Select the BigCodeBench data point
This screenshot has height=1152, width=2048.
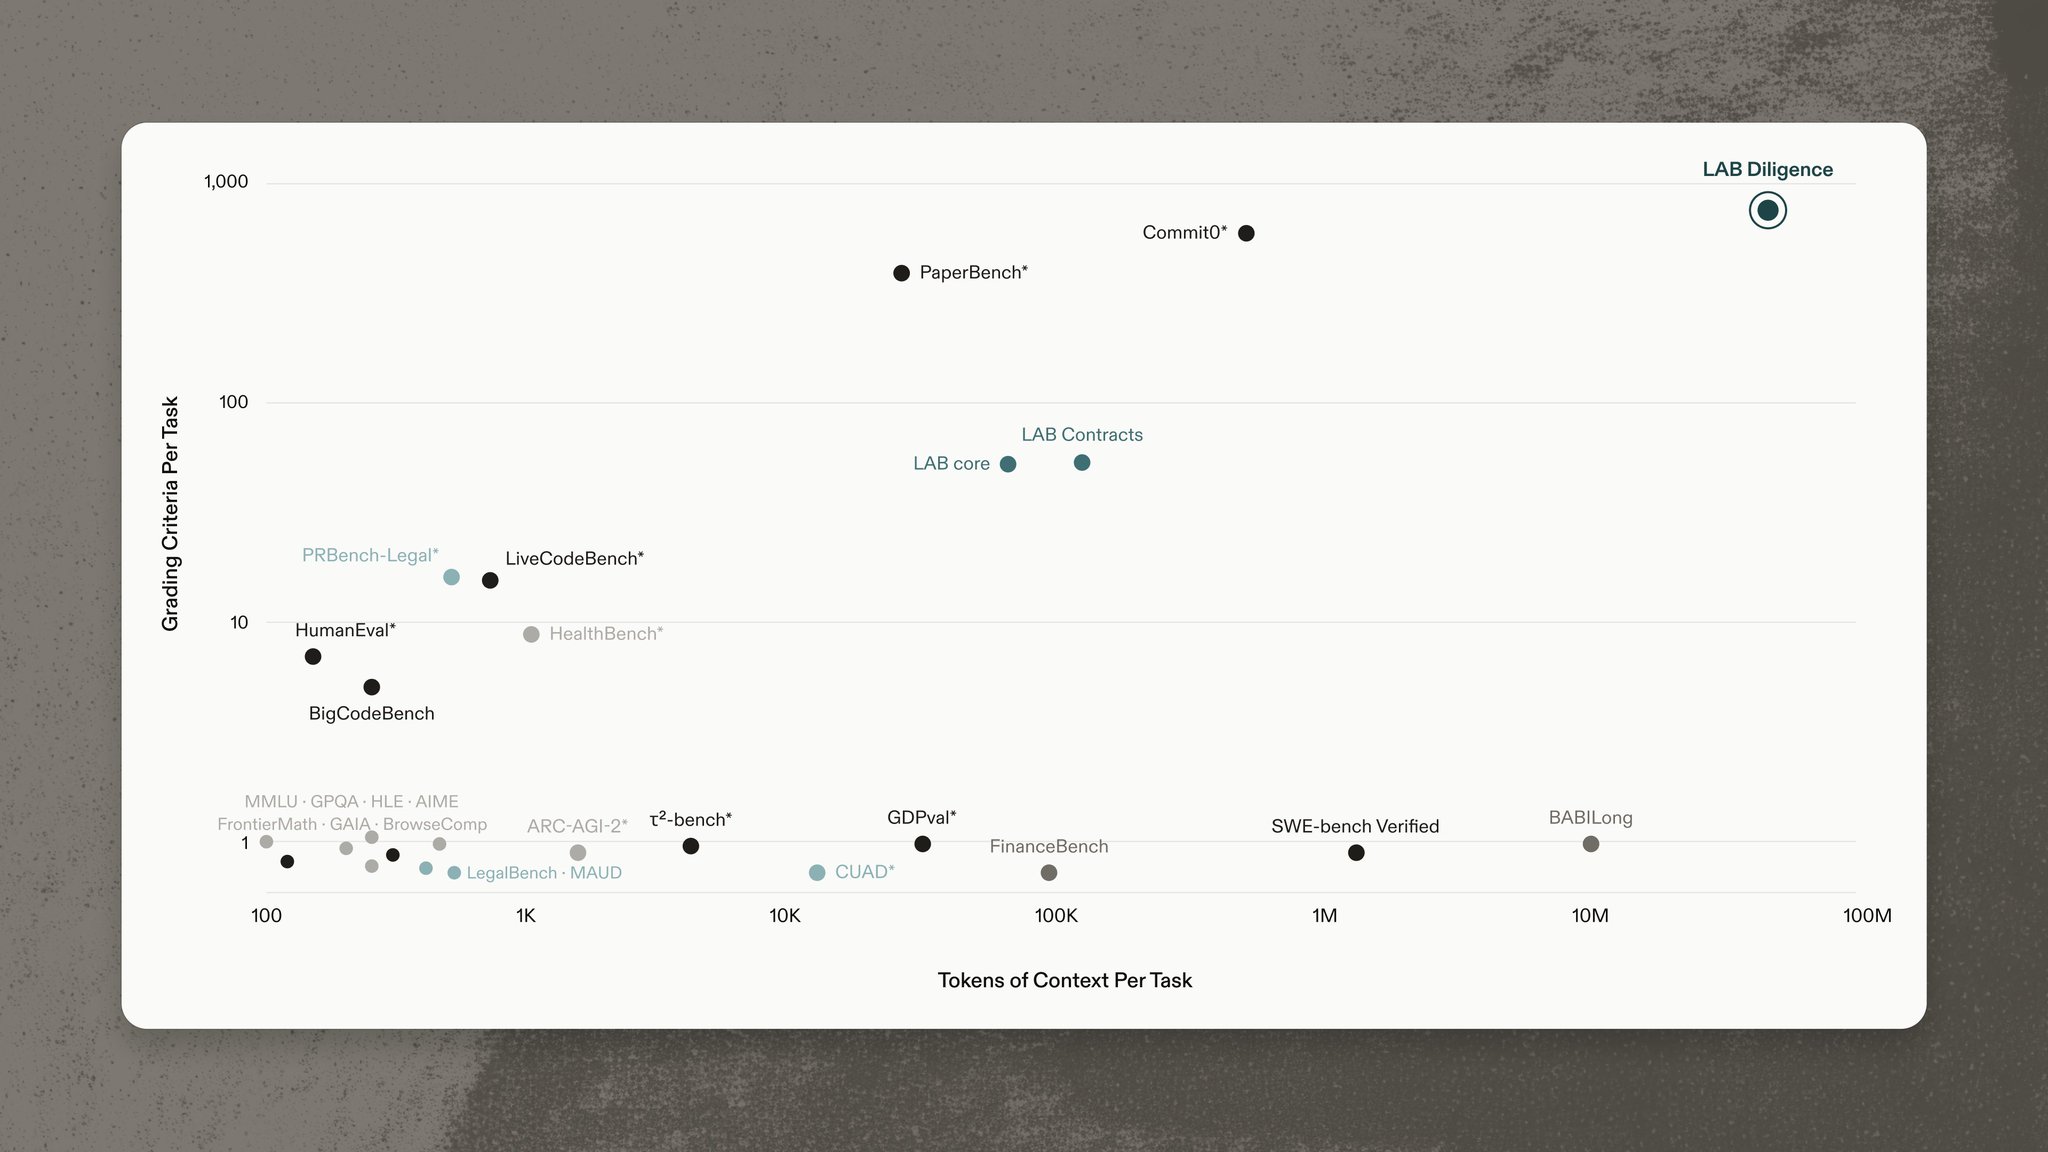click(x=372, y=687)
